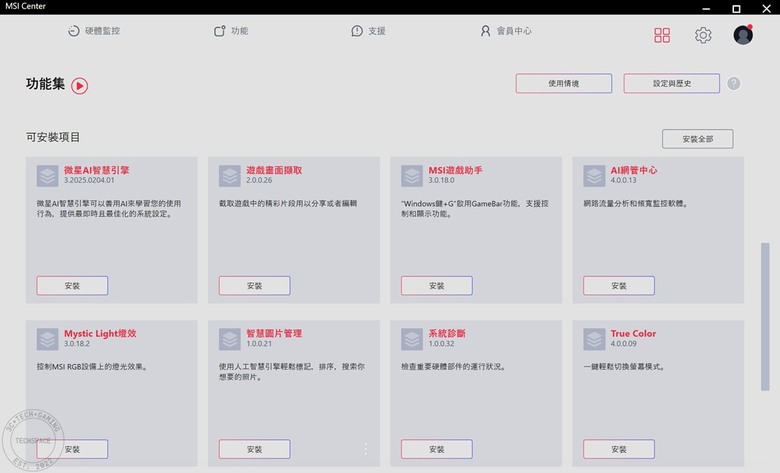
Task: Click the Mystic Light燈效 layers icon
Action: point(47,339)
